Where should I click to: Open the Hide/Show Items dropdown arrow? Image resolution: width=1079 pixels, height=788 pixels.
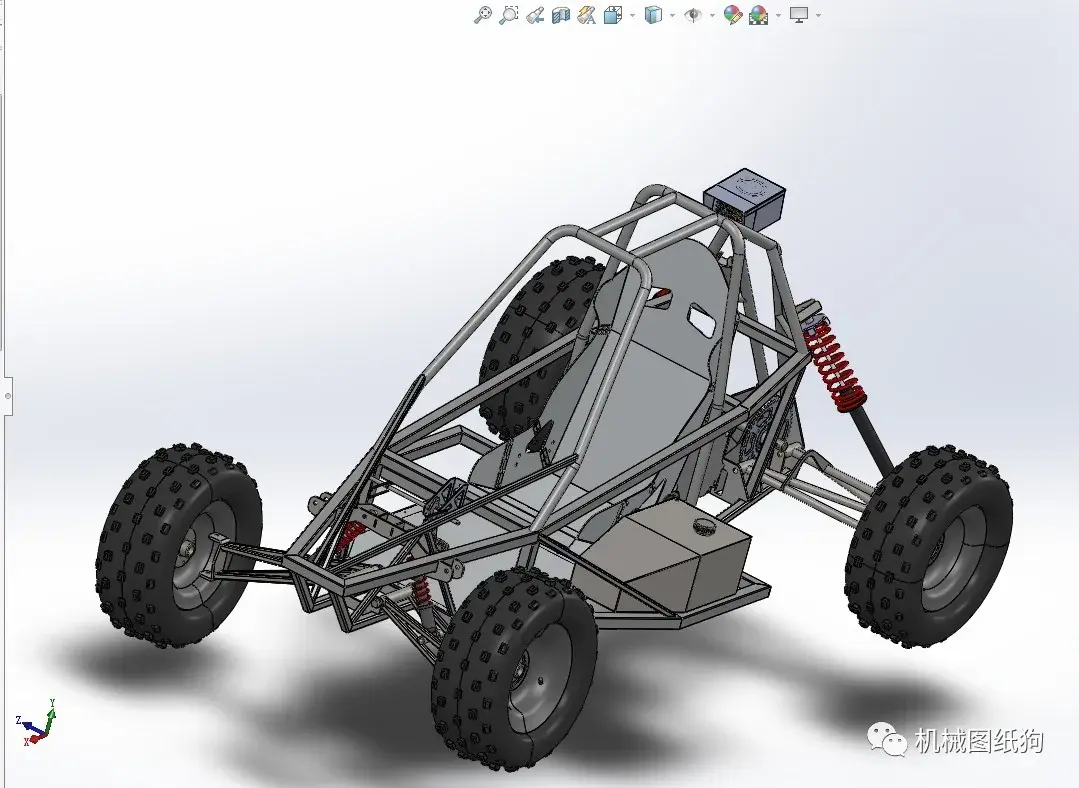[x=711, y=15]
